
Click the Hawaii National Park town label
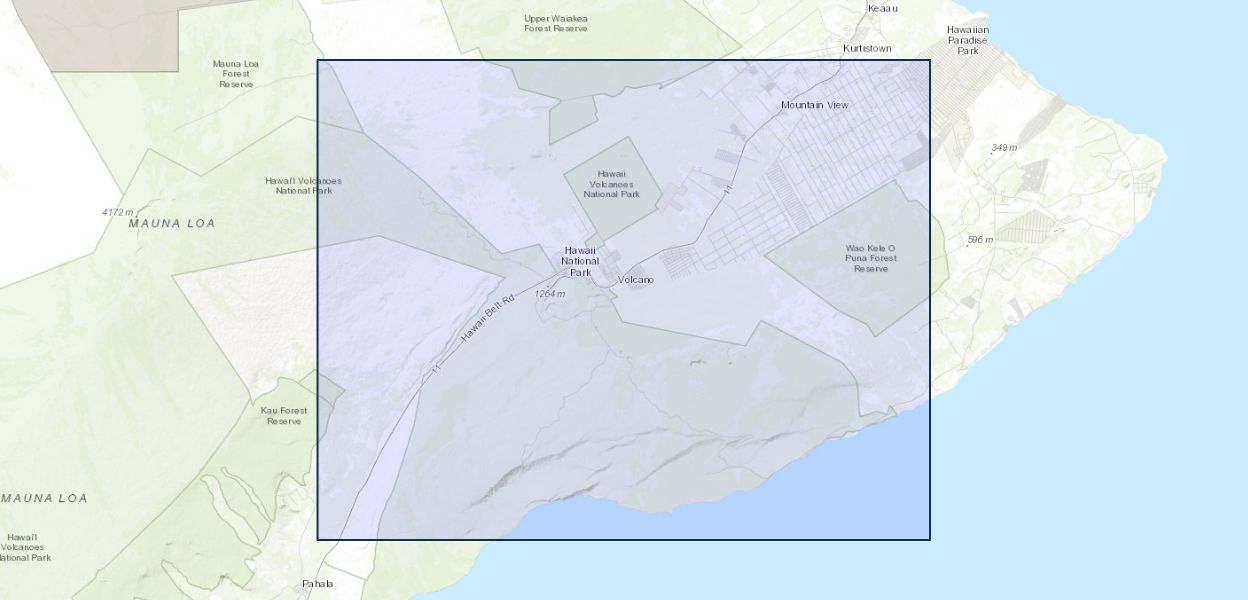pyautogui.click(x=580, y=261)
